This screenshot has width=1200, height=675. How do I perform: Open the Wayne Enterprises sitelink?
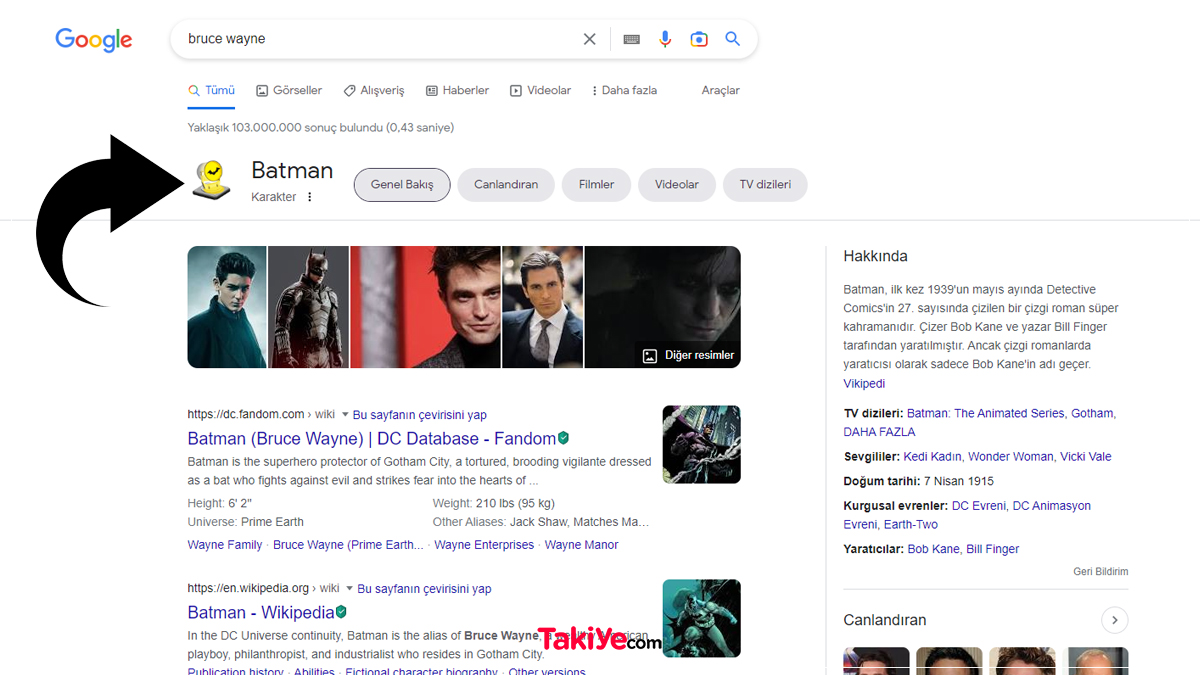pos(484,545)
